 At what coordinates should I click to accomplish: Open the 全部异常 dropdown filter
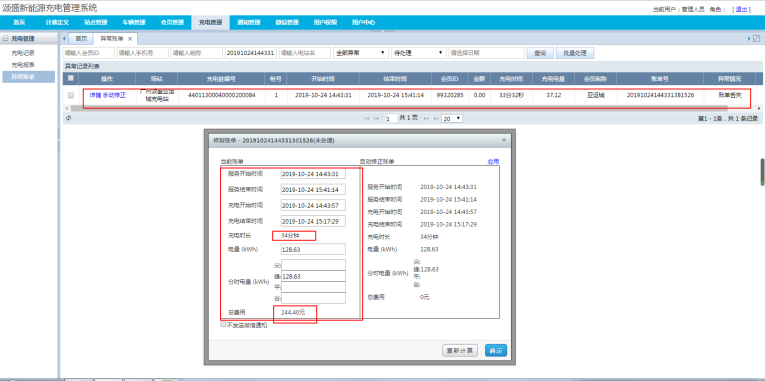click(x=361, y=53)
